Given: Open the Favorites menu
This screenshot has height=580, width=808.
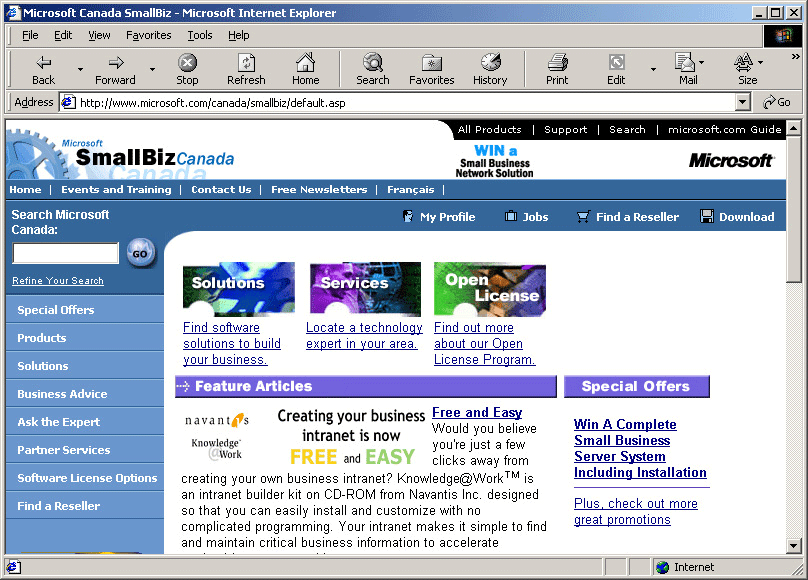Looking at the screenshot, I should click(148, 35).
